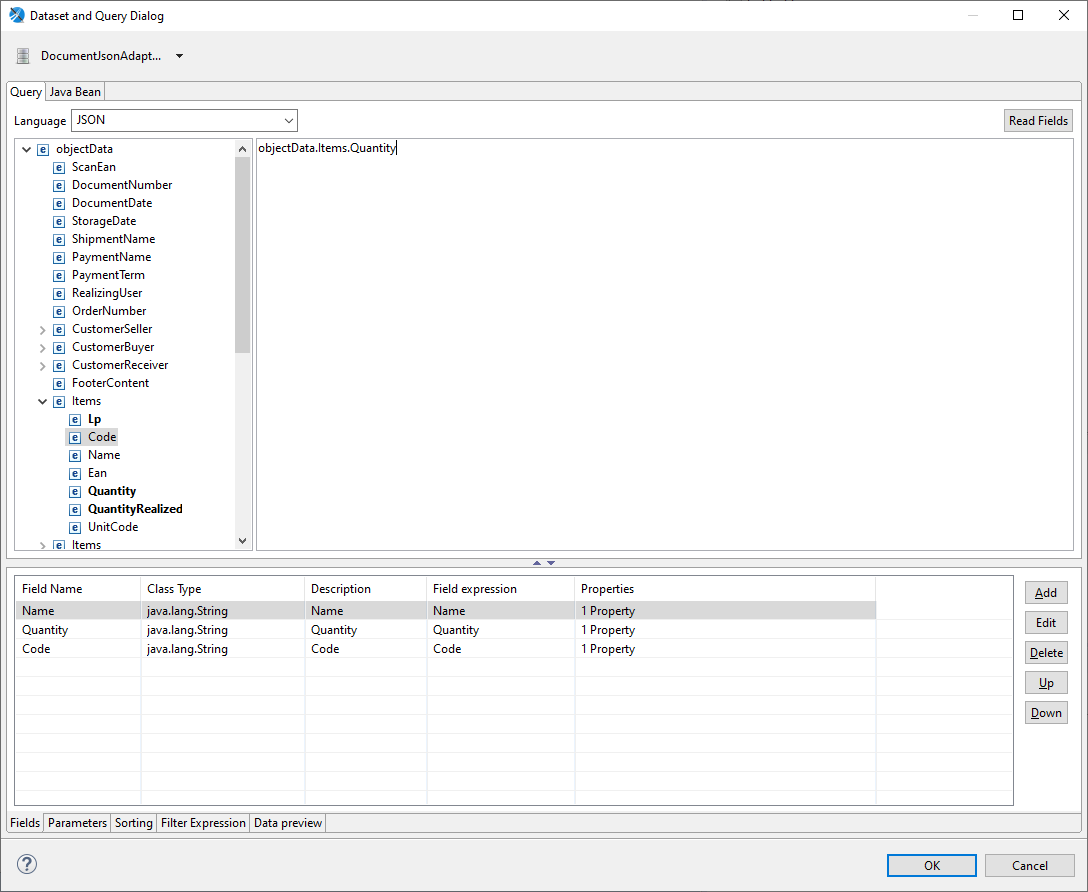Select the QuantityRealized tree item

(x=135, y=509)
